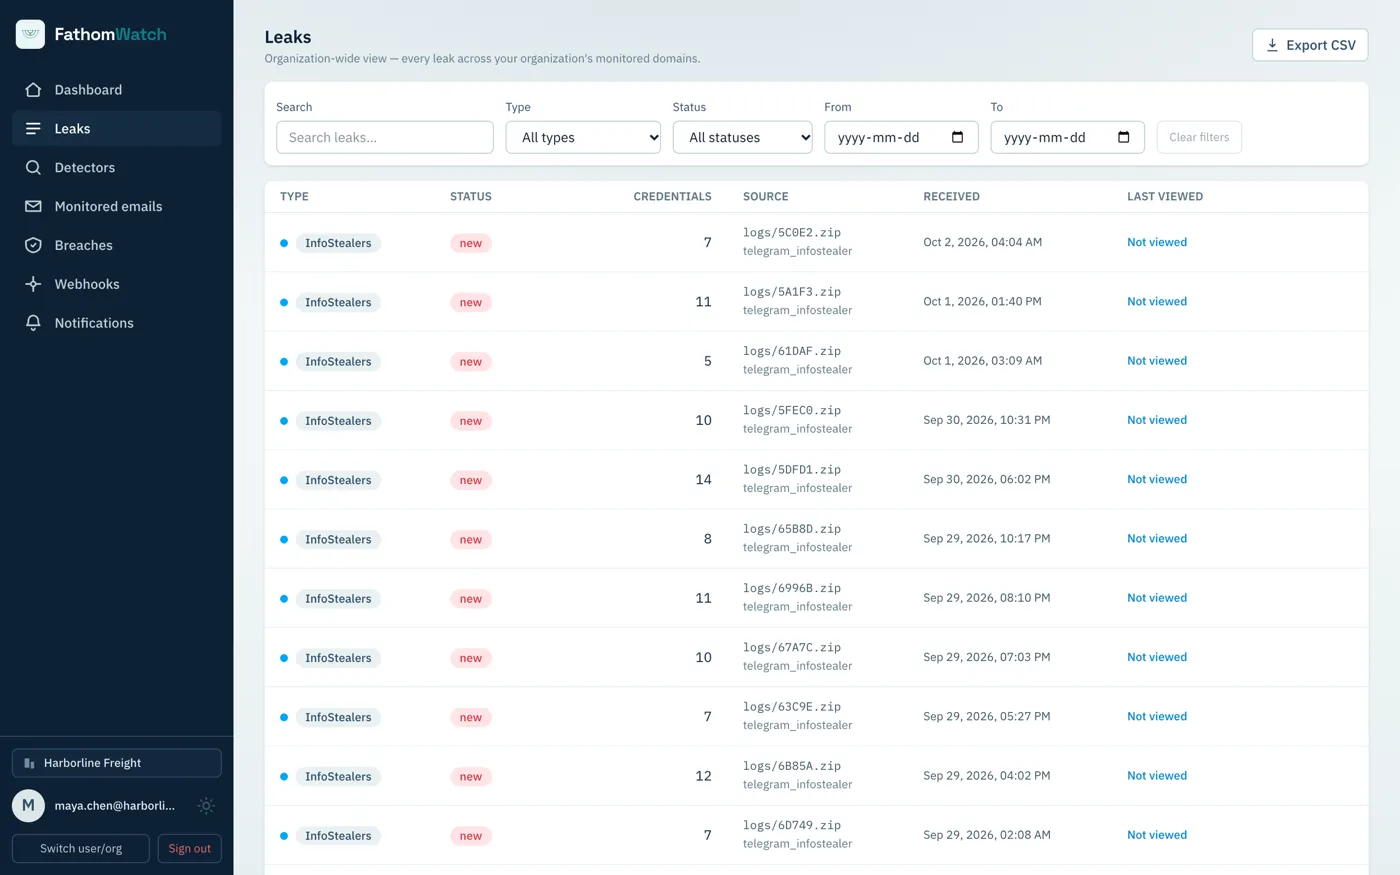Image resolution: width=1400 pixels, height=875 pixels.
Task: Click the new status badge for logs/5A1F3.zip
Action: [x=471, y=302]
